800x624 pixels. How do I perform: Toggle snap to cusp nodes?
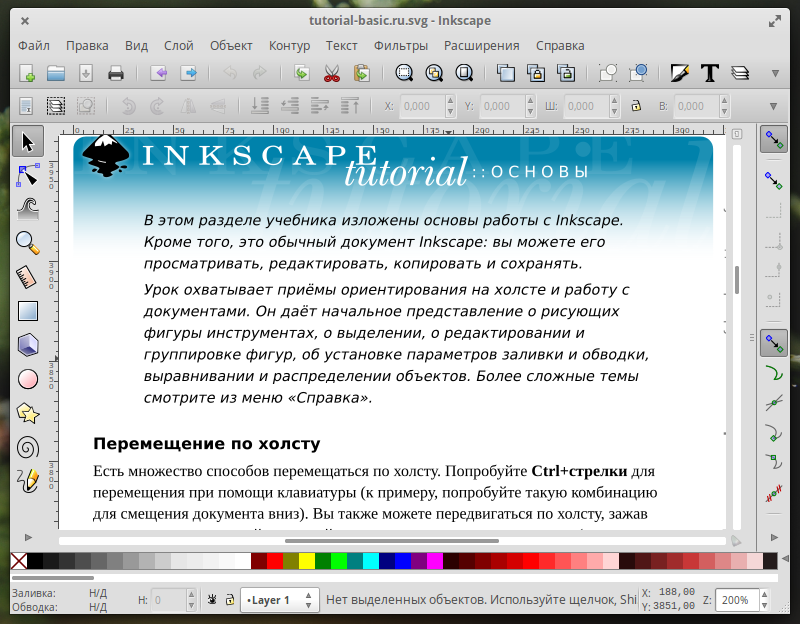pyautogui.click(x=774, y=433)
